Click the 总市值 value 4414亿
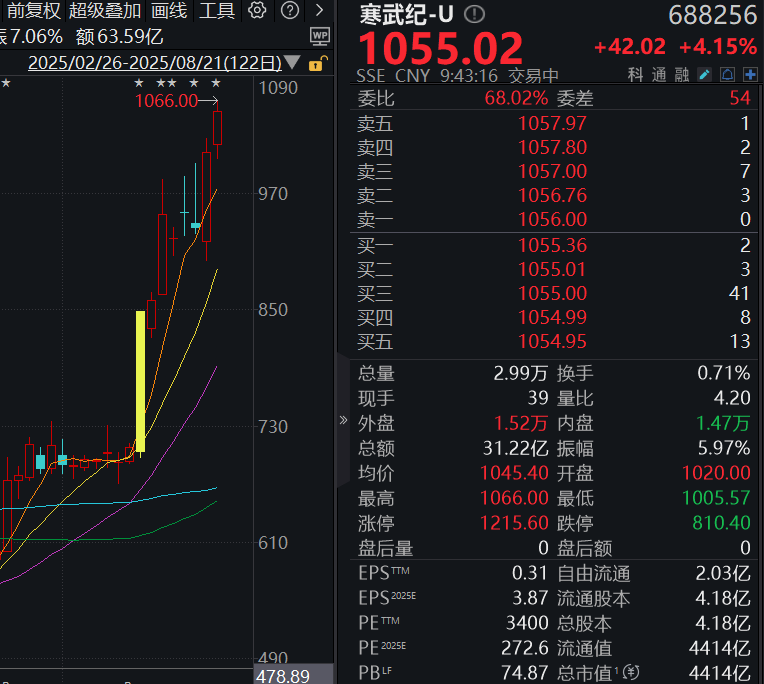 click(720, 673)
